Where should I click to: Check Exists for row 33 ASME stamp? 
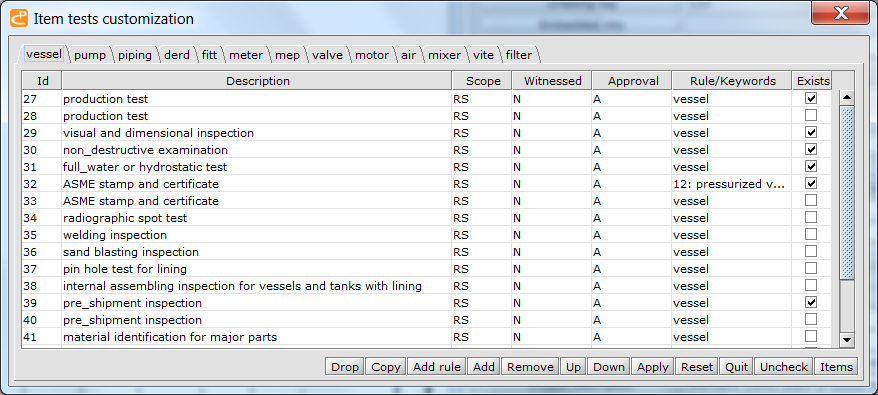tap(810, 200)
